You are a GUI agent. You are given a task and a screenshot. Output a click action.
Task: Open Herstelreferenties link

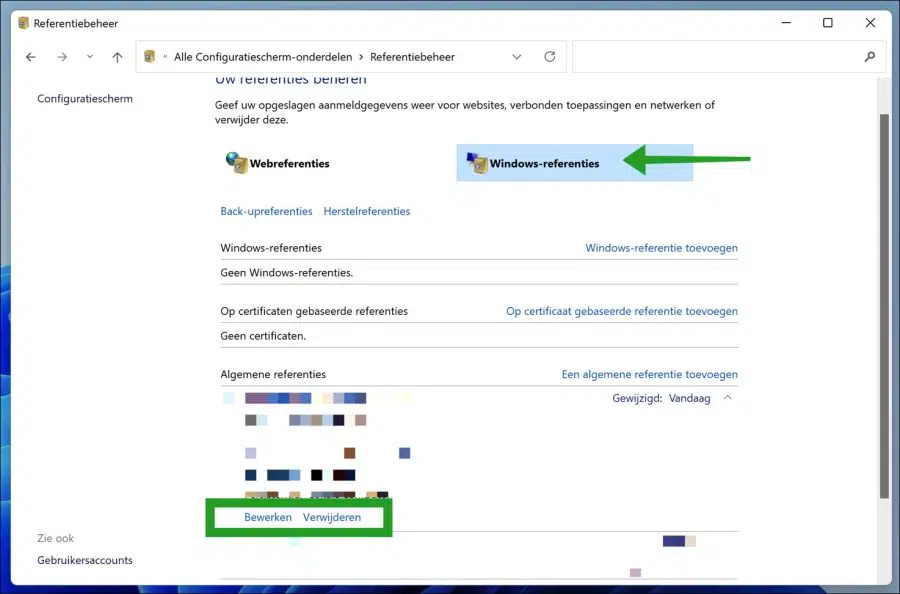367,211
